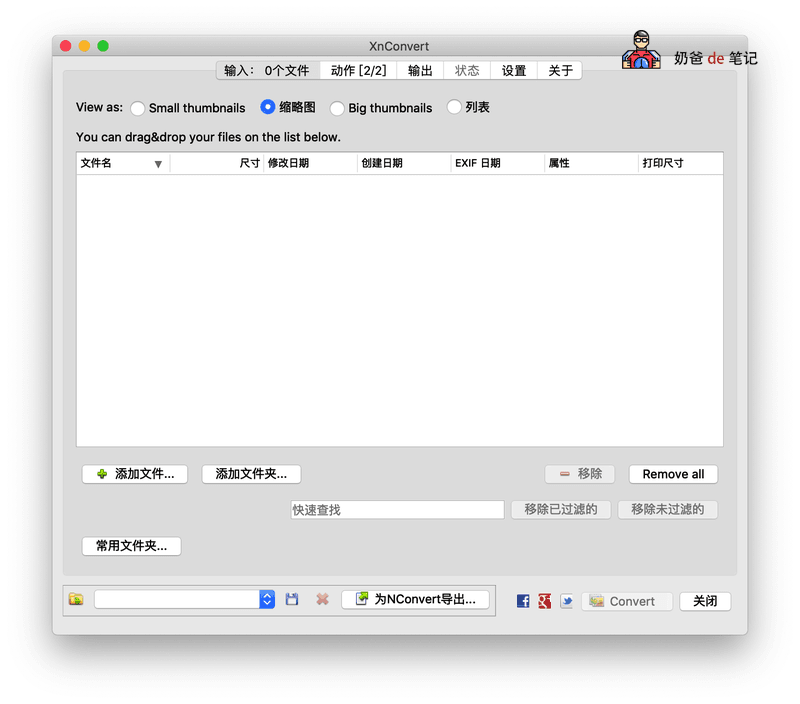Click 属性 column header
The height and width of the screenshot is (704, 800).
point(591,163)
